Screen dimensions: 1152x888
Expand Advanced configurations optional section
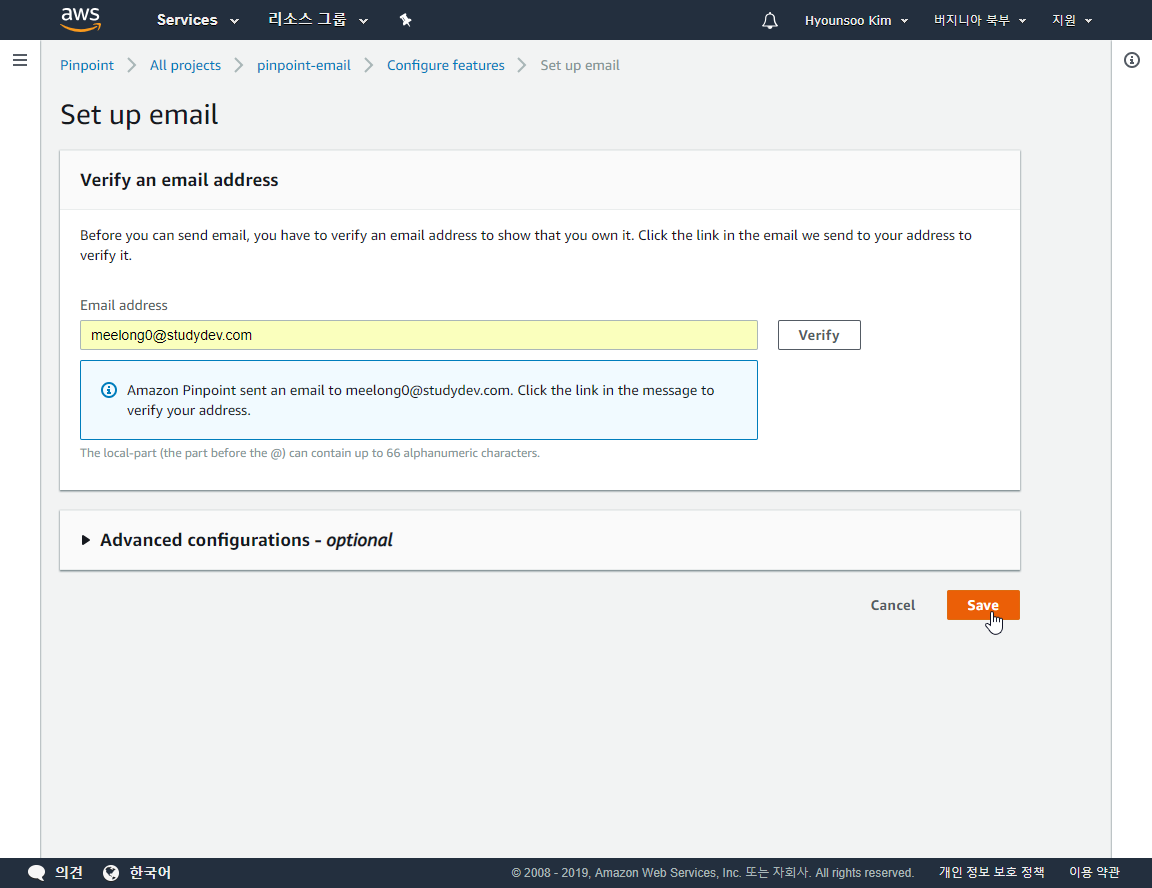(x=236, y=540)
